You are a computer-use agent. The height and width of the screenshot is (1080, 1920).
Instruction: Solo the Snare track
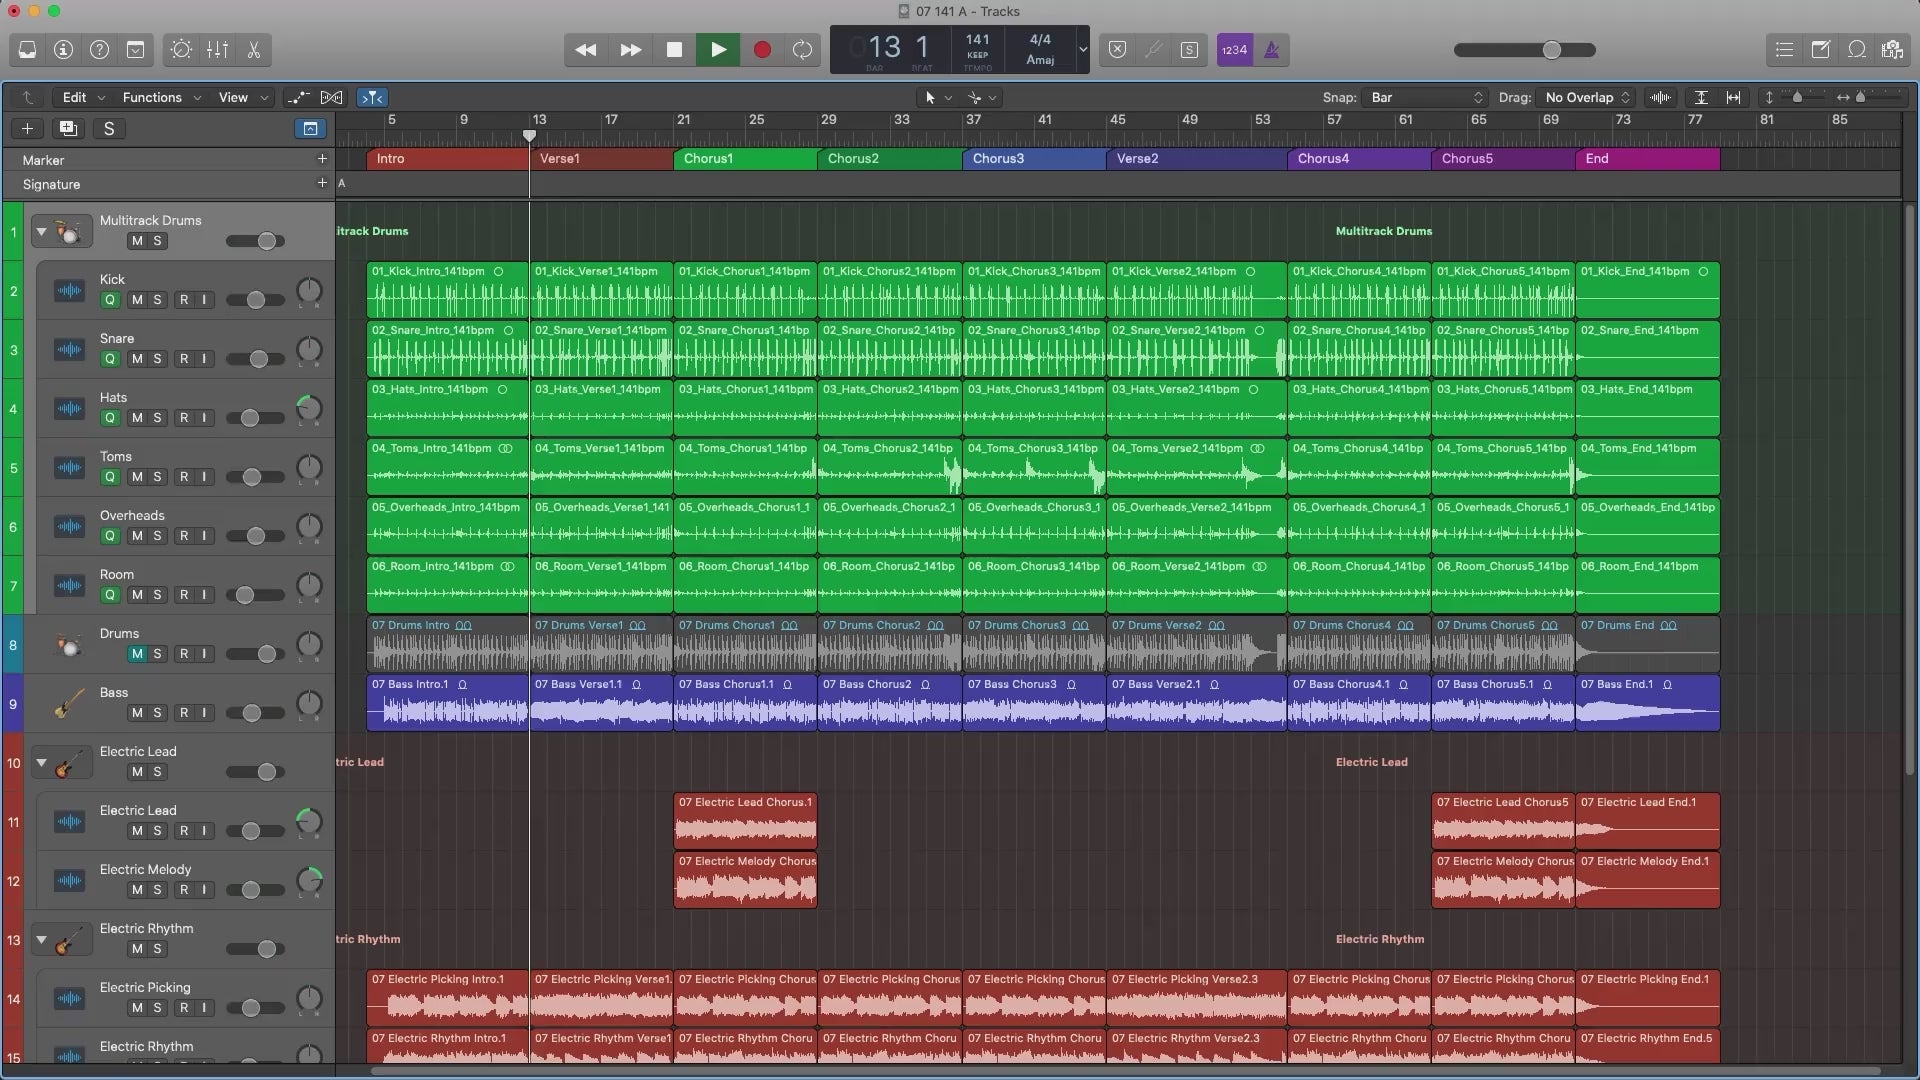point(157,359)
